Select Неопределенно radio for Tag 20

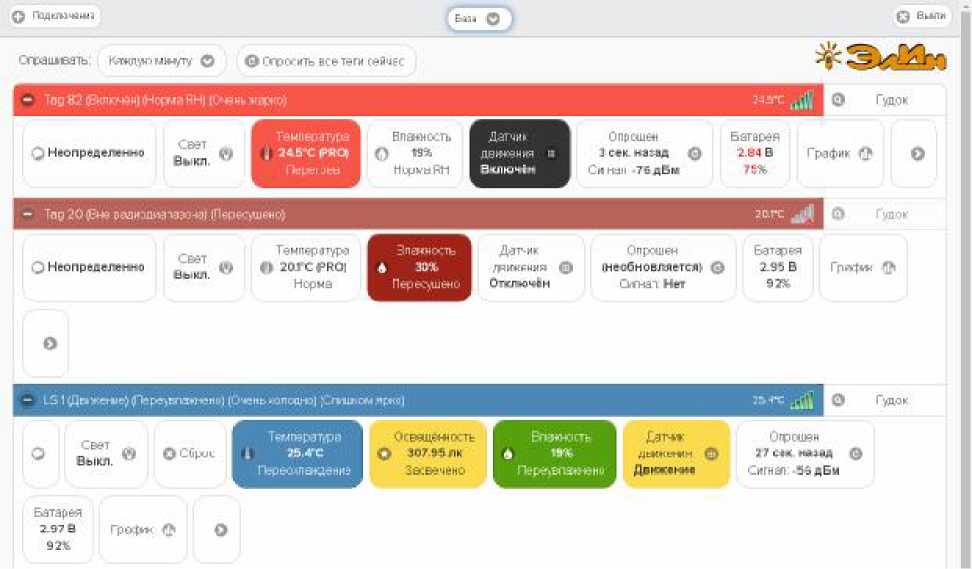[x=89, y=267]
